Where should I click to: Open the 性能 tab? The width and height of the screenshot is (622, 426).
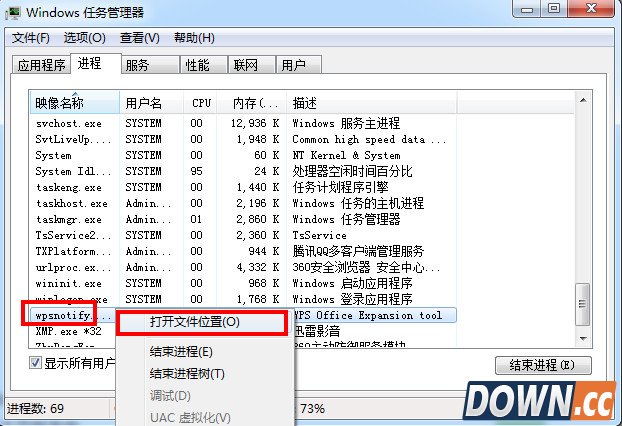click(204, 65)
